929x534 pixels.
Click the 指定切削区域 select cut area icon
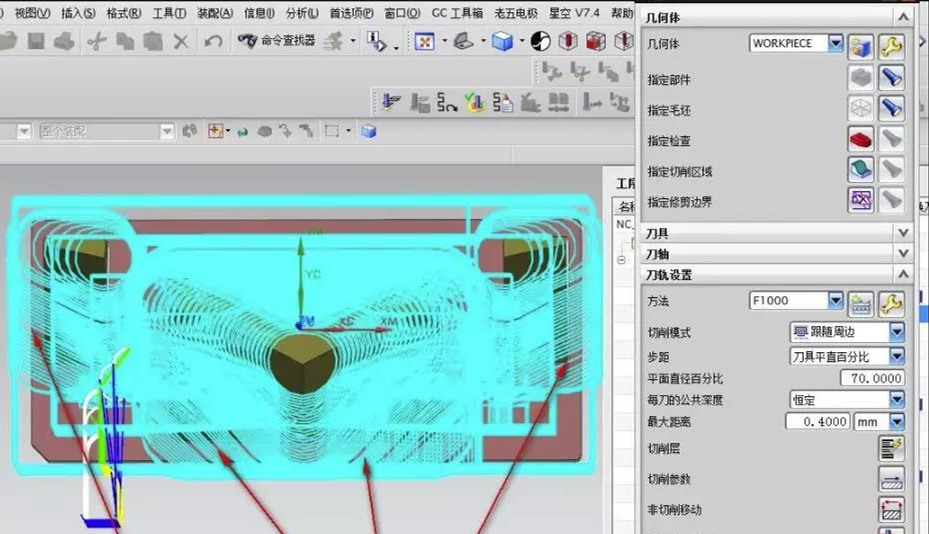coord(860,171)
